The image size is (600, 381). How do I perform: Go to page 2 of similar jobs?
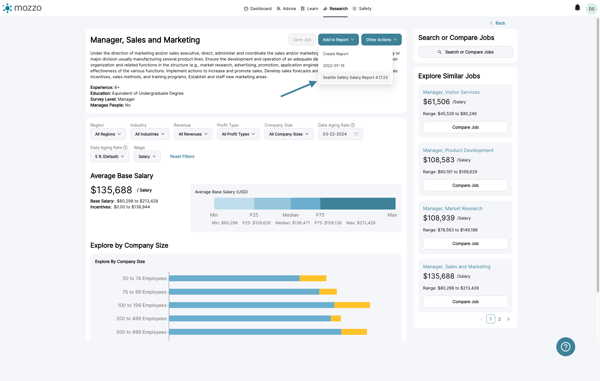499,319
